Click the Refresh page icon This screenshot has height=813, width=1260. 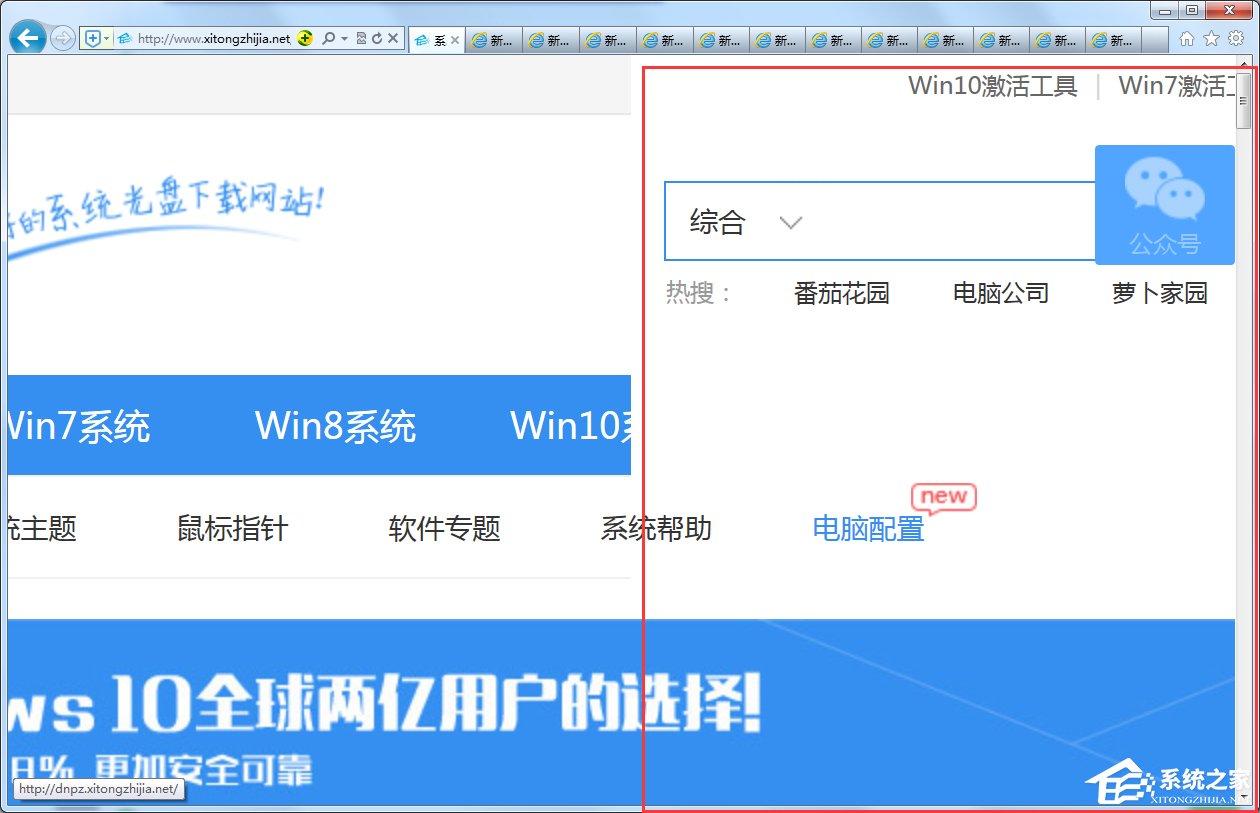(378, 38)
